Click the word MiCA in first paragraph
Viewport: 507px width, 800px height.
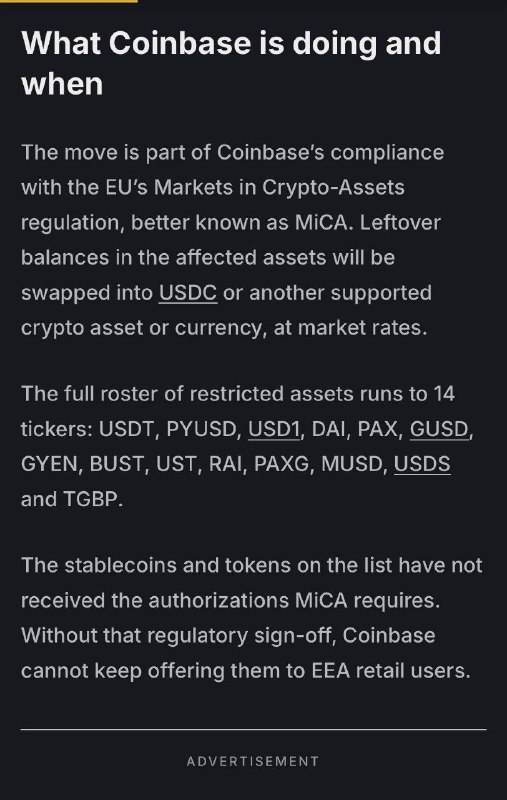(x=321, y=223)
